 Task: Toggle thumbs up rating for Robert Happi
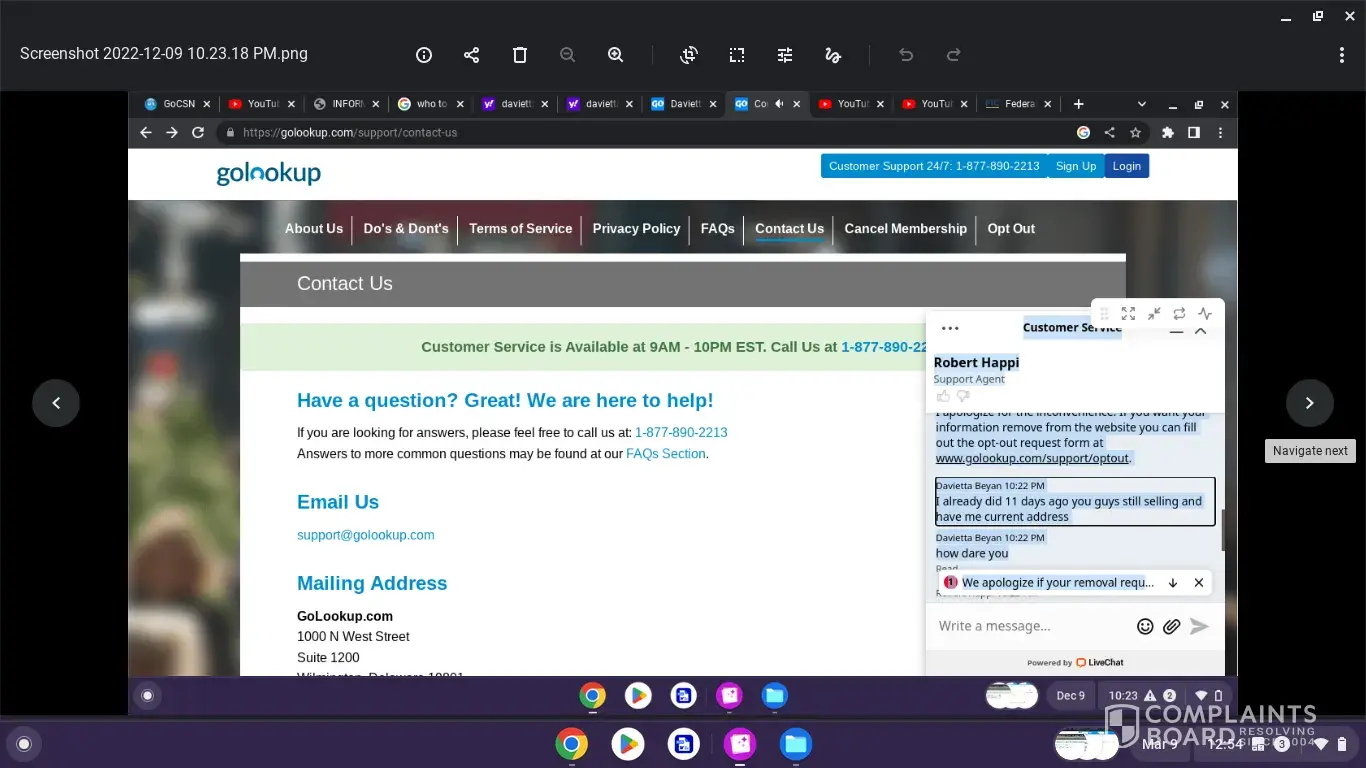pos(943,397)
